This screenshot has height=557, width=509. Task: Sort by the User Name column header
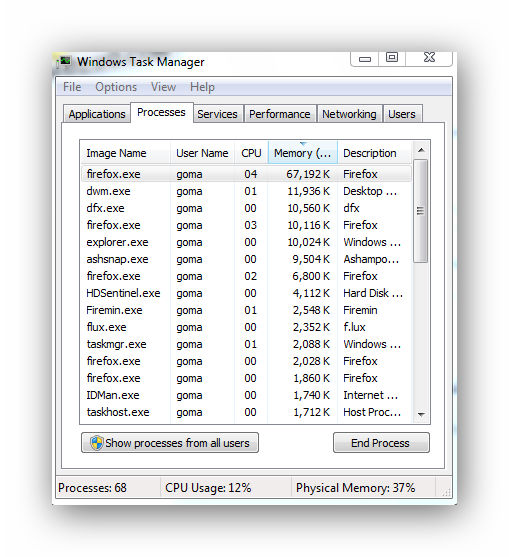click(x=202, y=153)
